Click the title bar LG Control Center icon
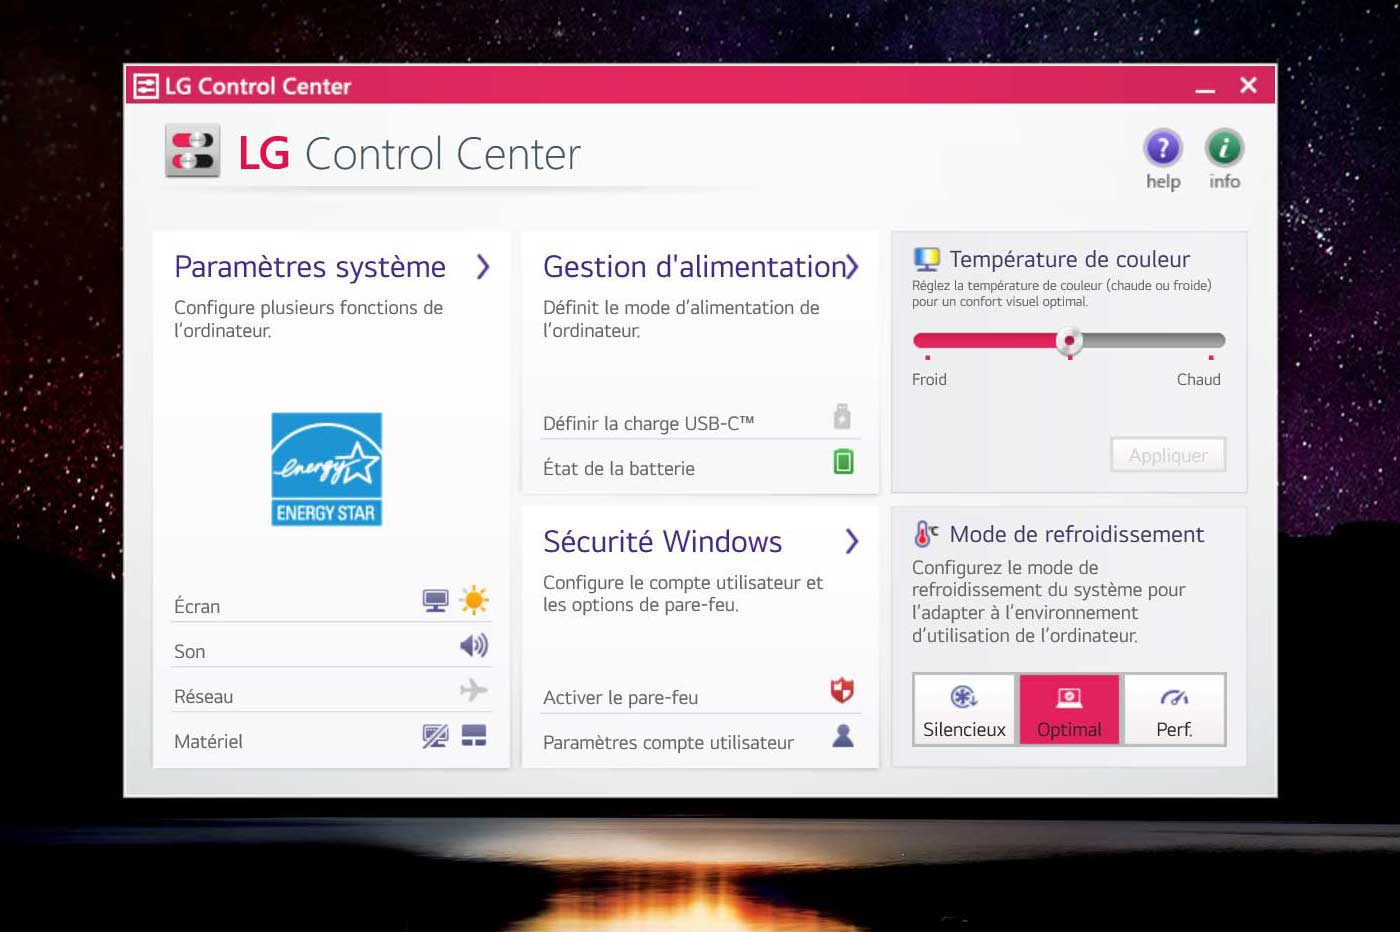 pyautogui.click(x=146, y=86)
